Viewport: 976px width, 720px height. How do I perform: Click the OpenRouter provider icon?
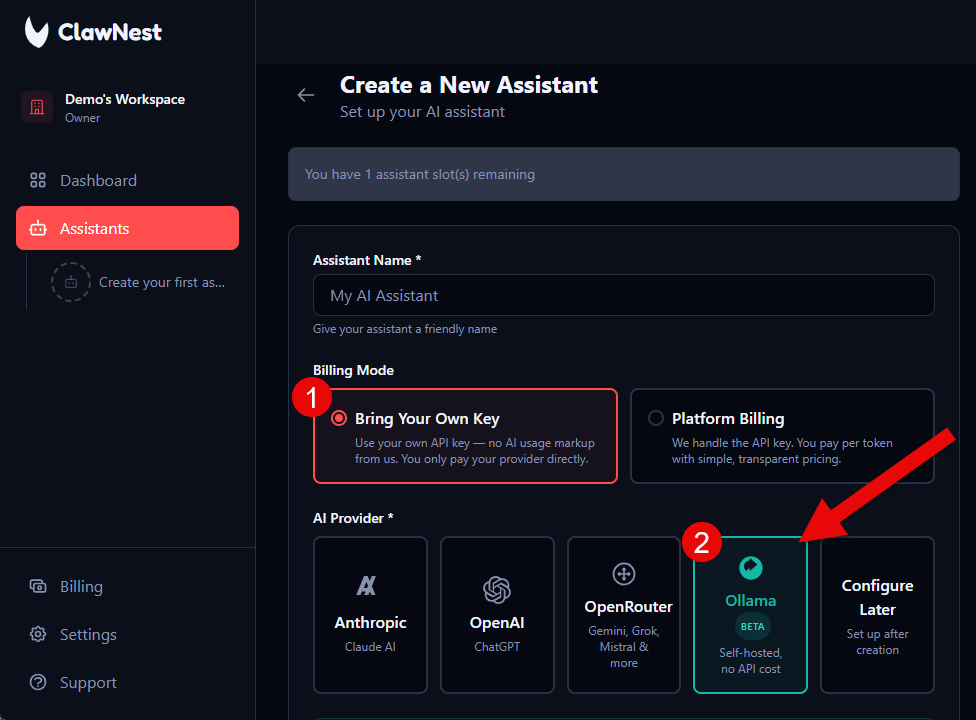[623, 573]
